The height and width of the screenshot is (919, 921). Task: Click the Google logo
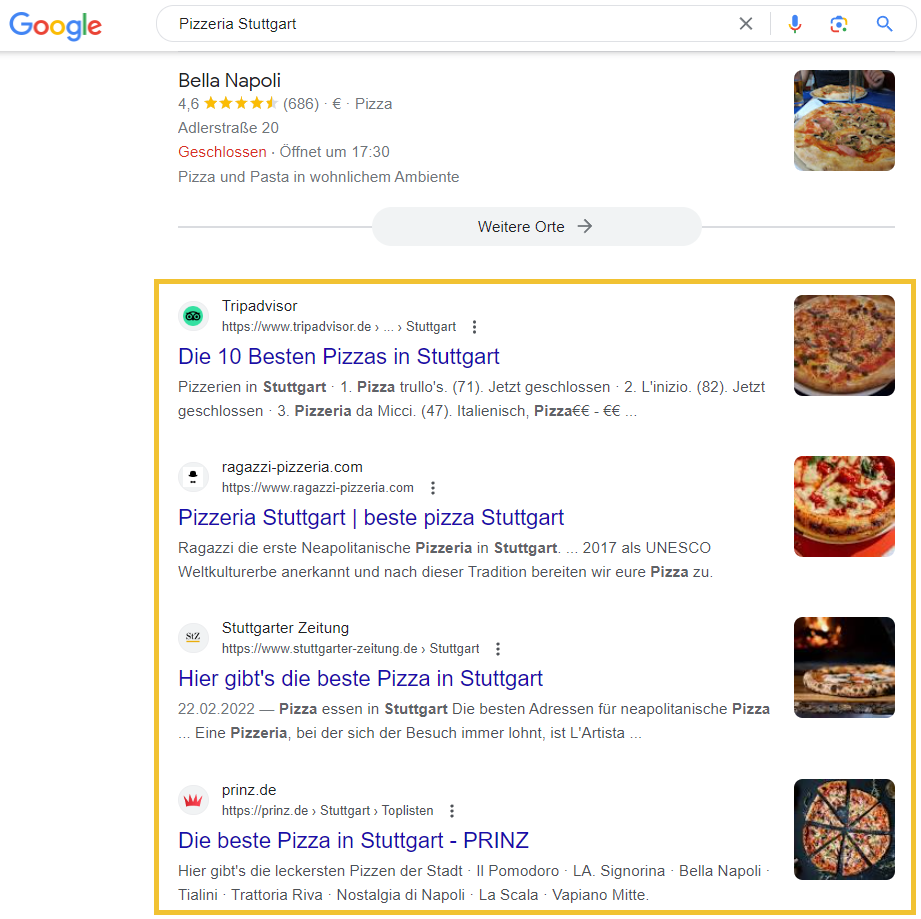tap(56, 25)
